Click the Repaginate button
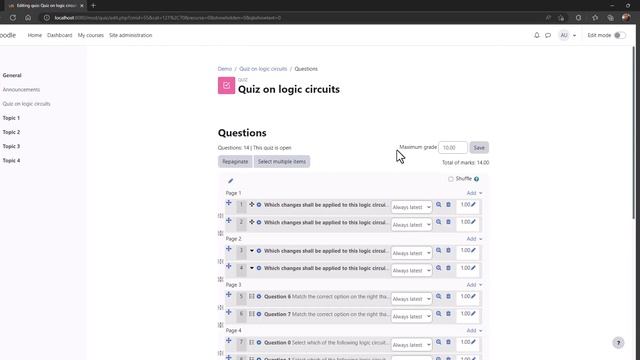The image size is (640, 360). point(235,162)
